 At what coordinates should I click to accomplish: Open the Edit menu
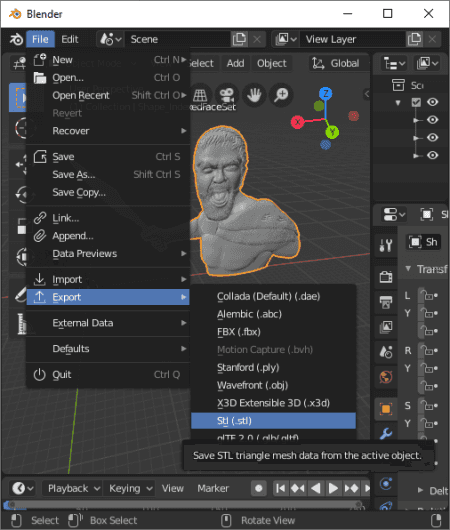[70, 39]
